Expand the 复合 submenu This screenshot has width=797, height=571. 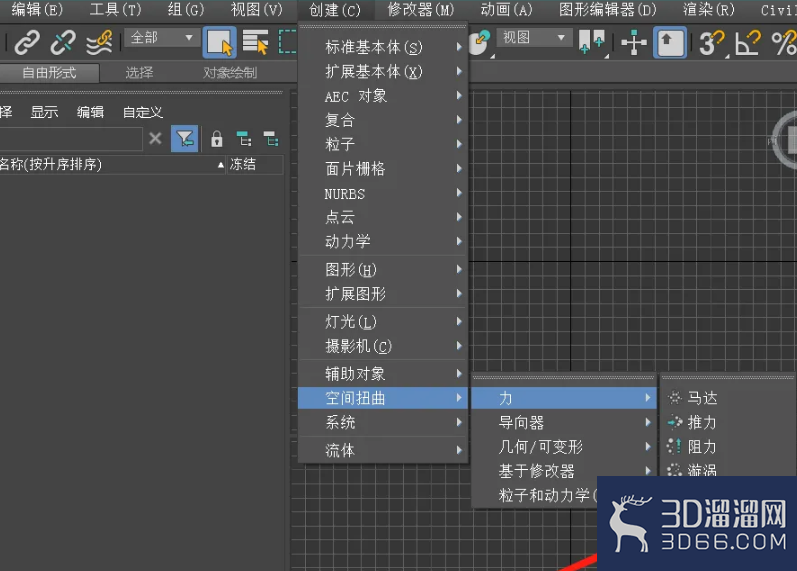383,120
